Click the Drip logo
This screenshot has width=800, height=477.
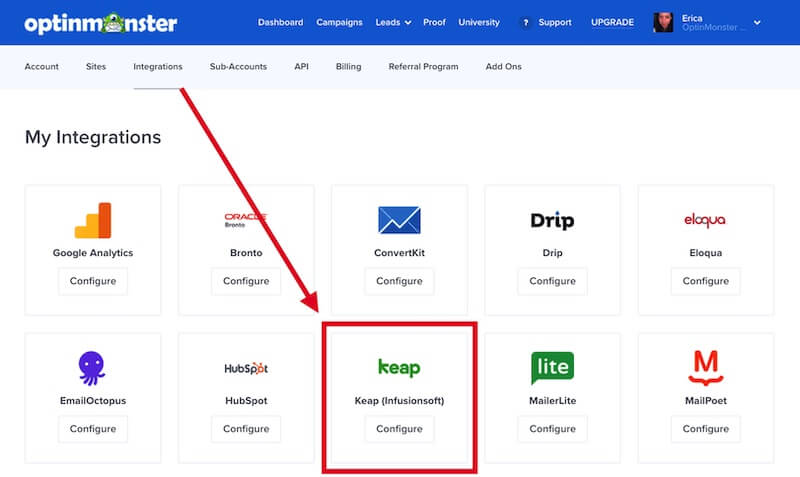pos(552,220)
